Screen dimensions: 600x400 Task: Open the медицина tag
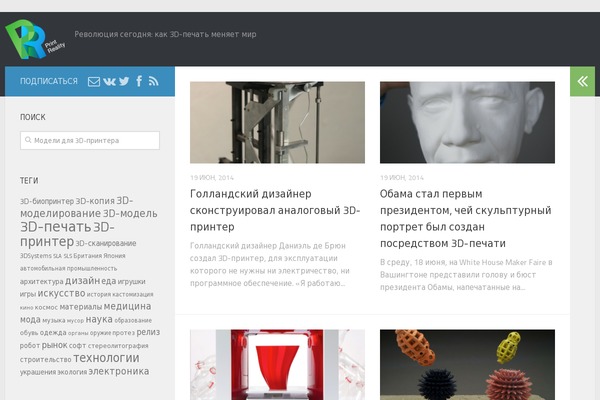click(x=127, y=306)
